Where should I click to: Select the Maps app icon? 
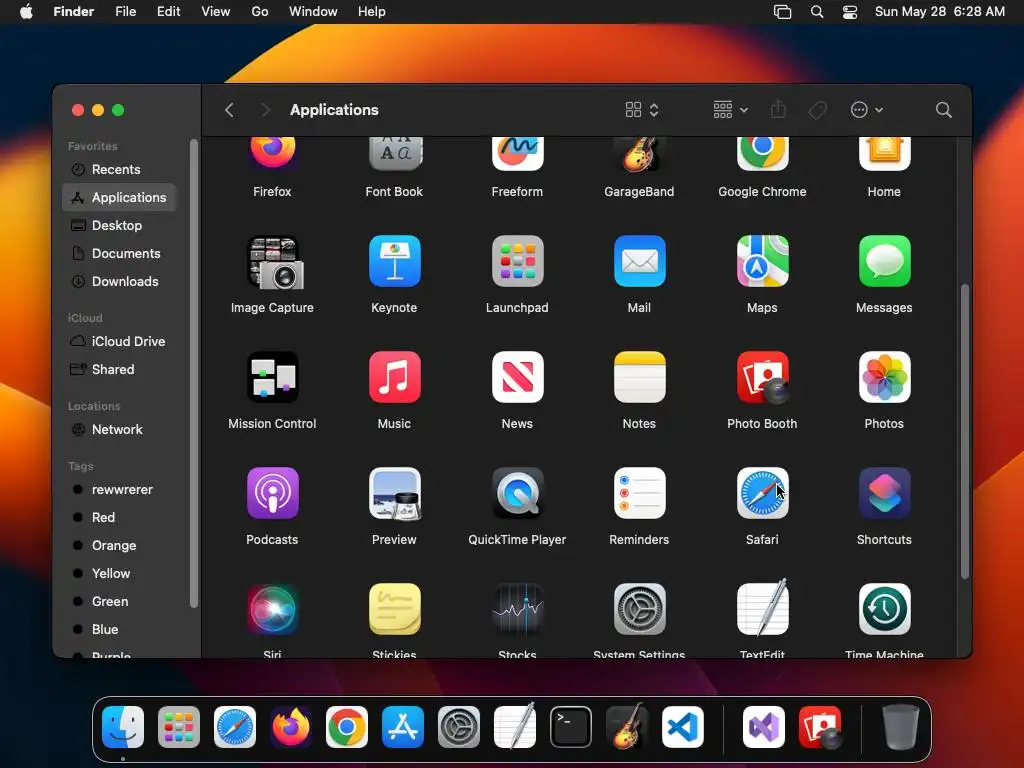point(762,261)
